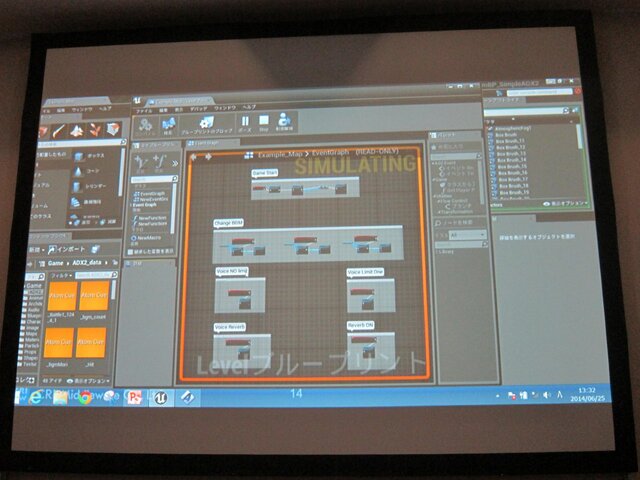Go forward with graph navigation right arrow
Image resolution: width=640 pixels, height=480 pixels.
click(x=208, y=157)
